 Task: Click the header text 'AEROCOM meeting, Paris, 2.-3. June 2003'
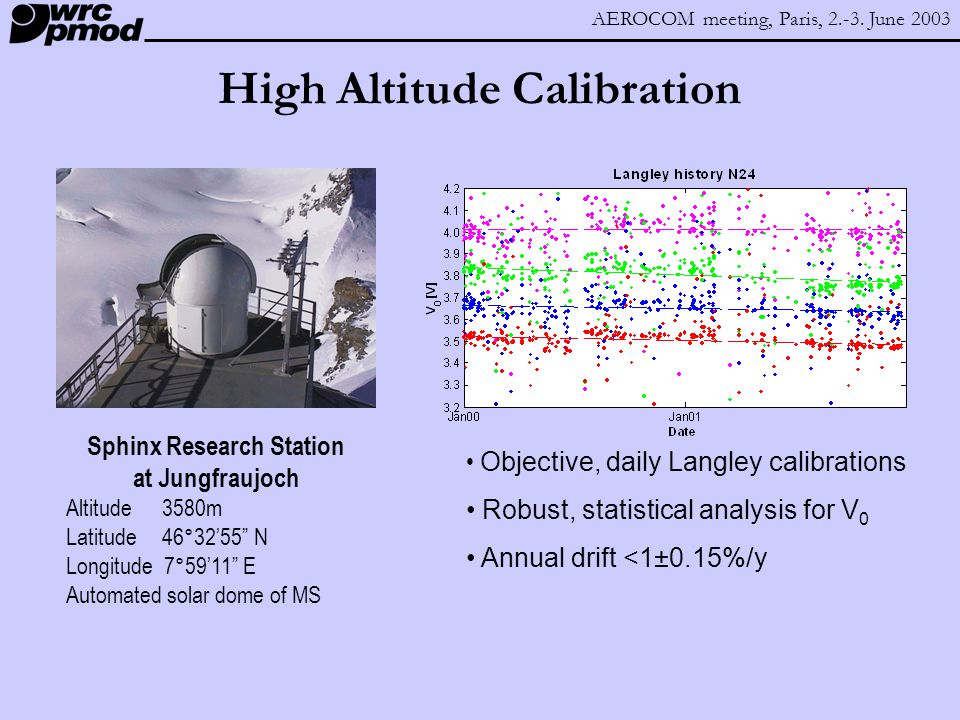770,19
